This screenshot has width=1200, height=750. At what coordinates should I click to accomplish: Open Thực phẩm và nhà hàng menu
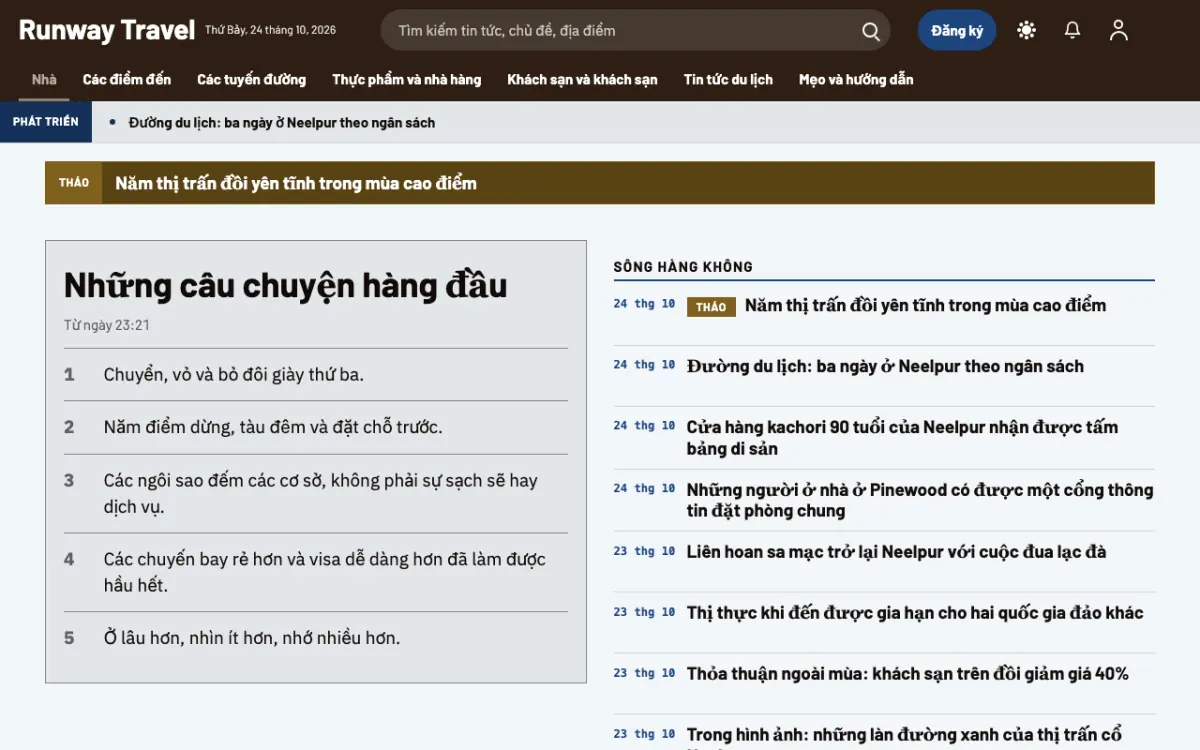407,80
